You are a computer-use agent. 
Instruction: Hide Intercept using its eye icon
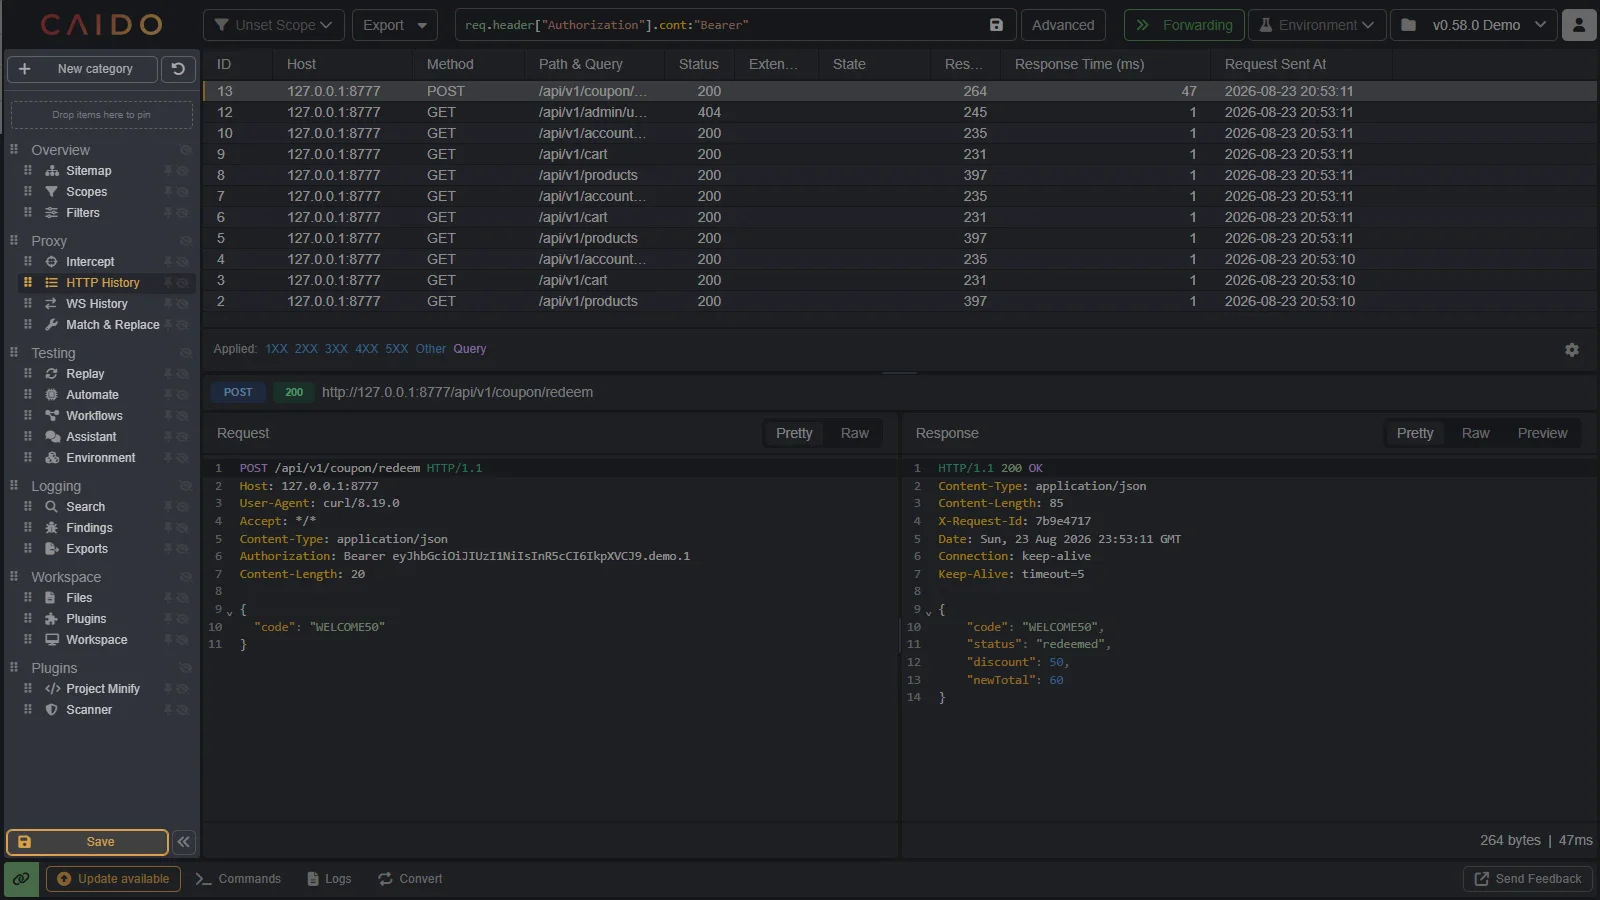tap(183, 263)
